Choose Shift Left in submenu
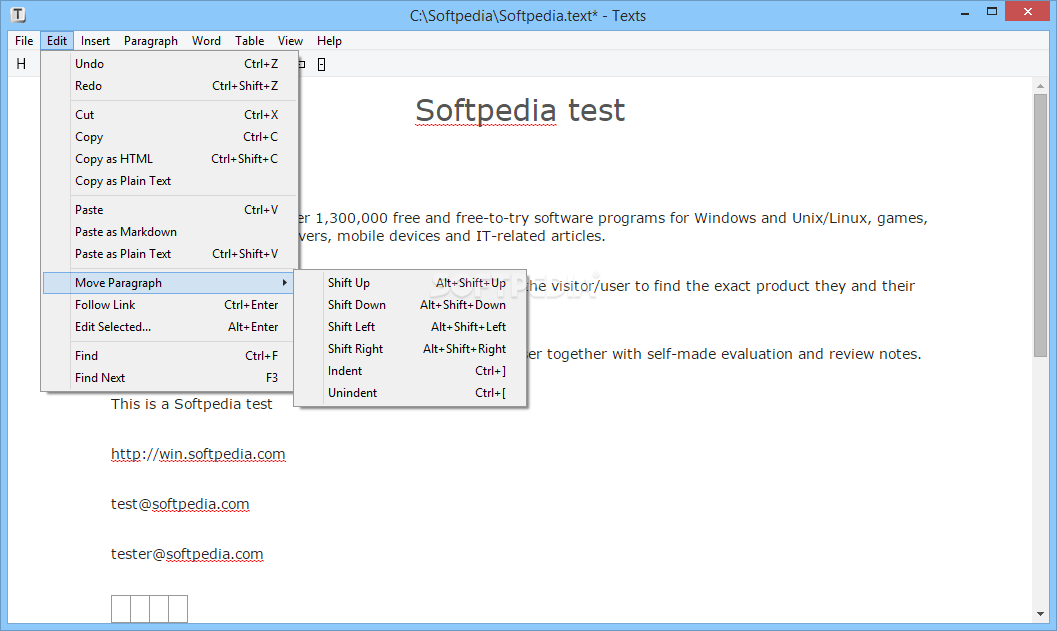 [411, 327]
